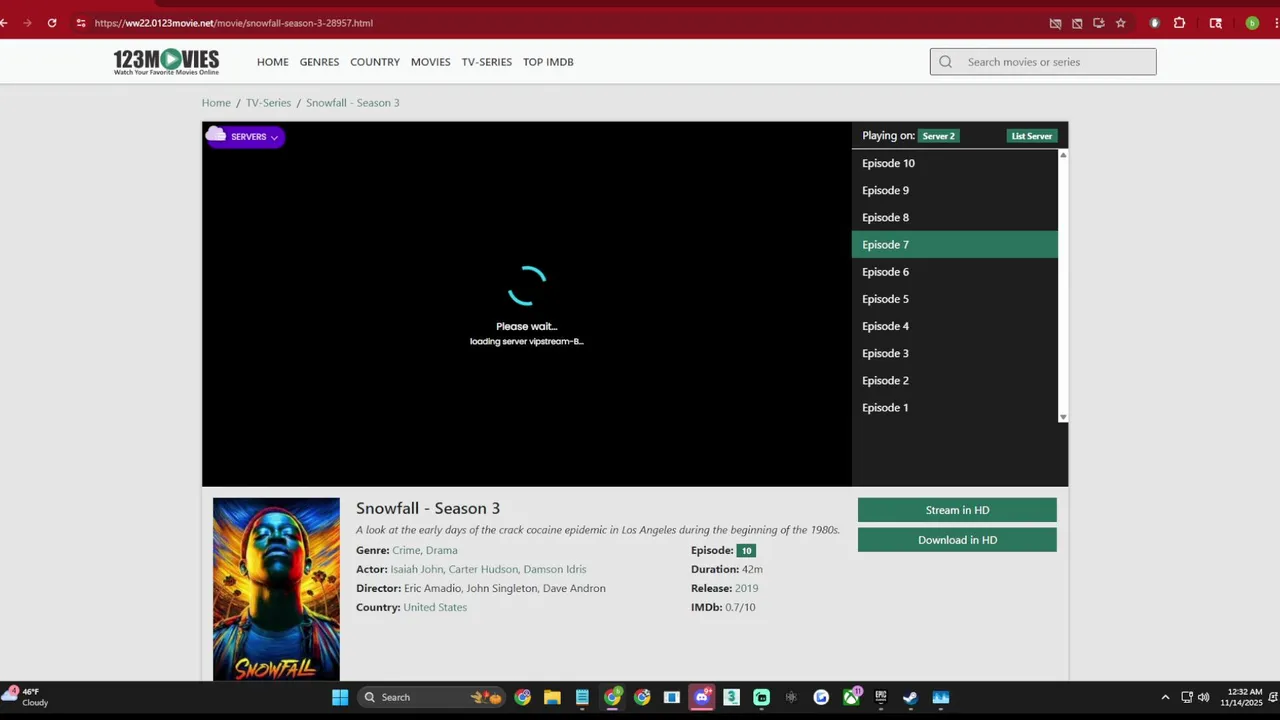1280x720 pixels.
Task: Select Episode 8 from the list
Action: (954, 217)
